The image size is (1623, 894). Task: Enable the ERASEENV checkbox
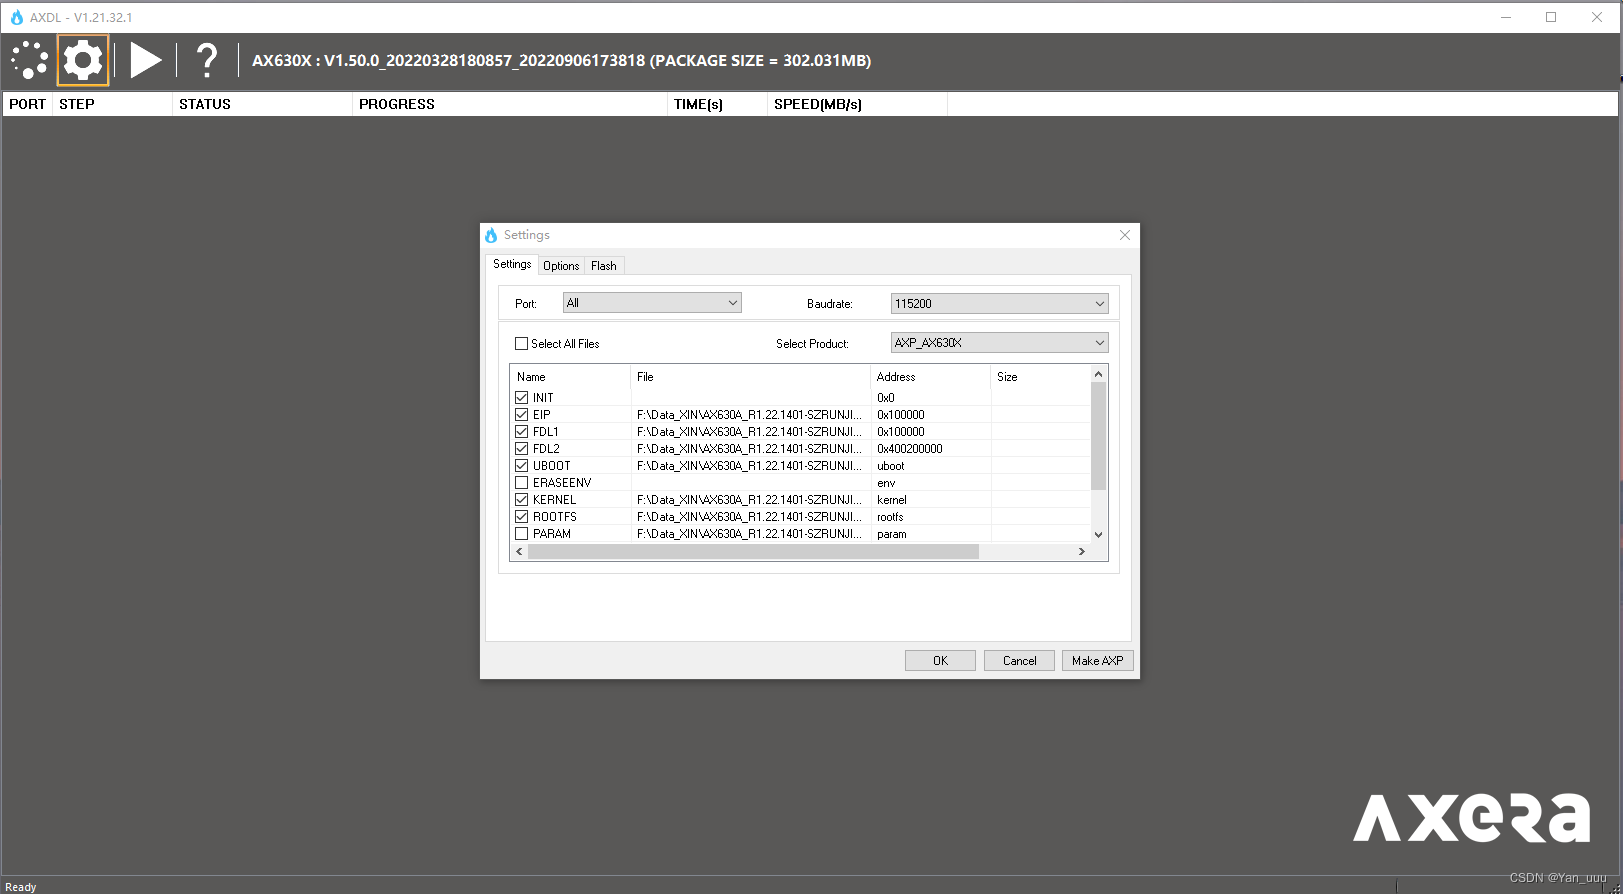pyautogui.click(x=521, y=483)
